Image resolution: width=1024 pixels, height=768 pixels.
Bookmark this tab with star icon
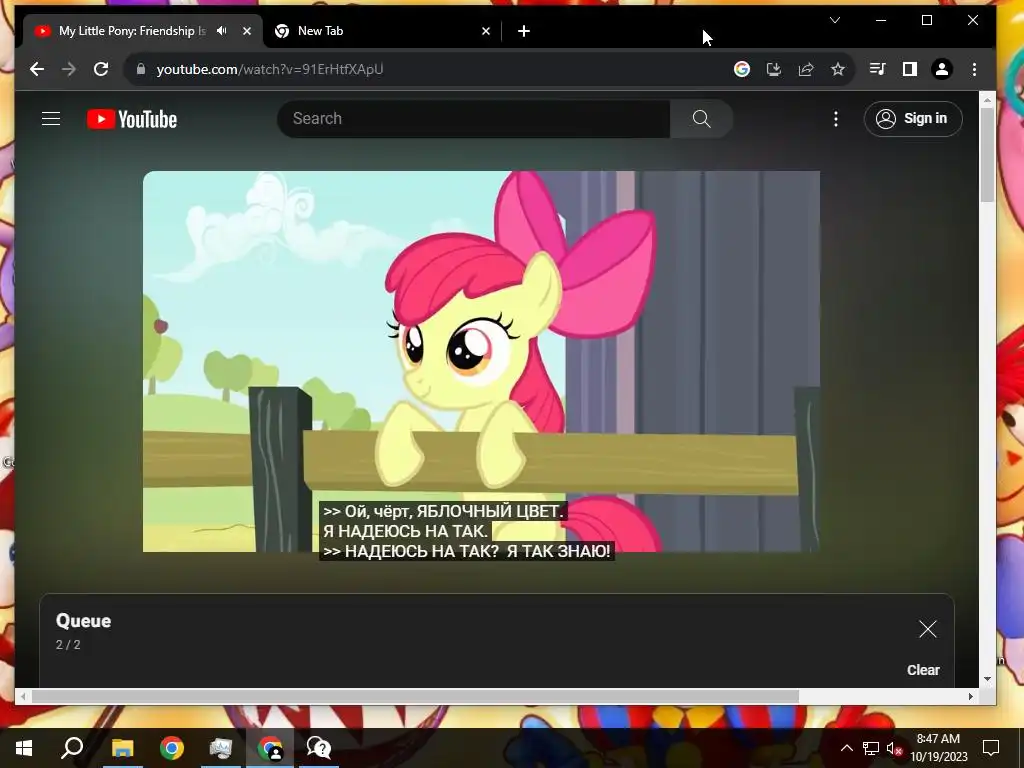coord(838,69)
